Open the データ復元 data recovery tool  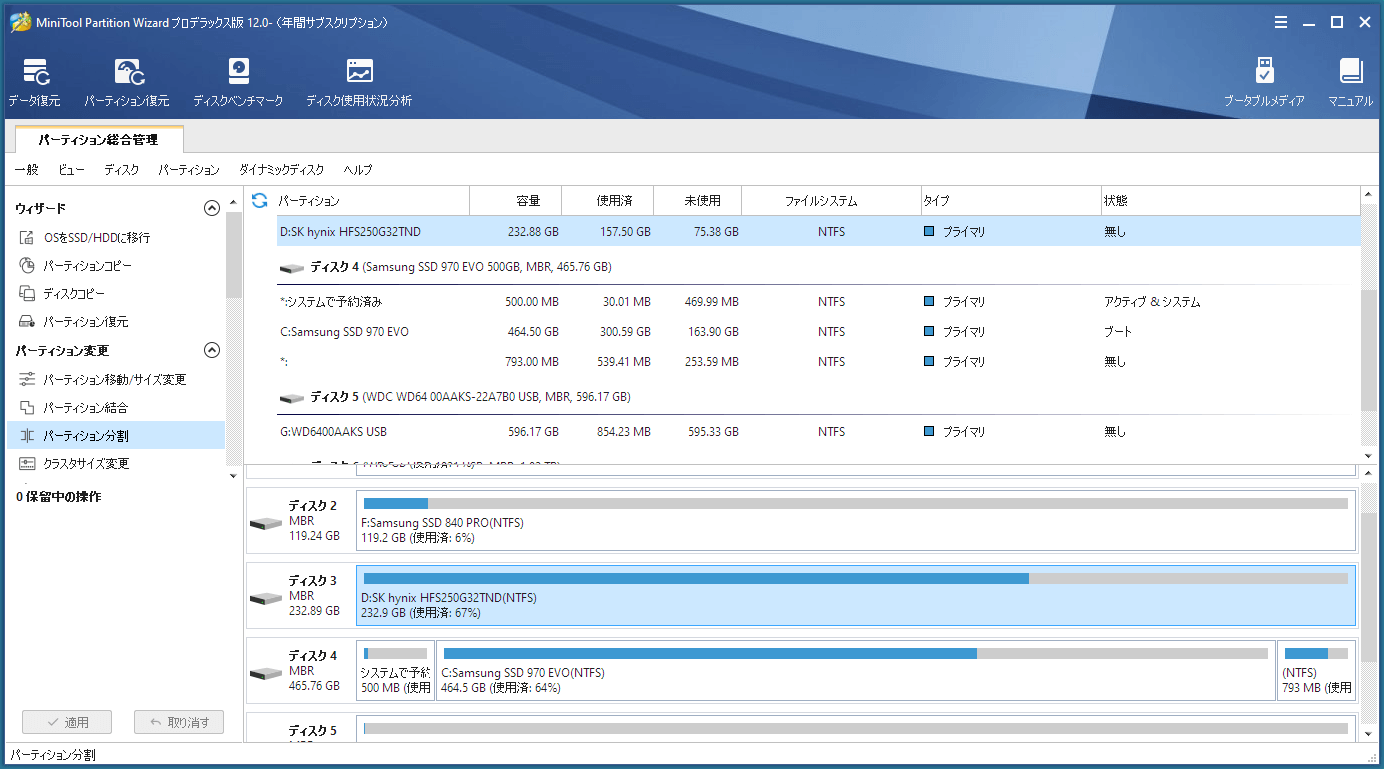[35, 82]
